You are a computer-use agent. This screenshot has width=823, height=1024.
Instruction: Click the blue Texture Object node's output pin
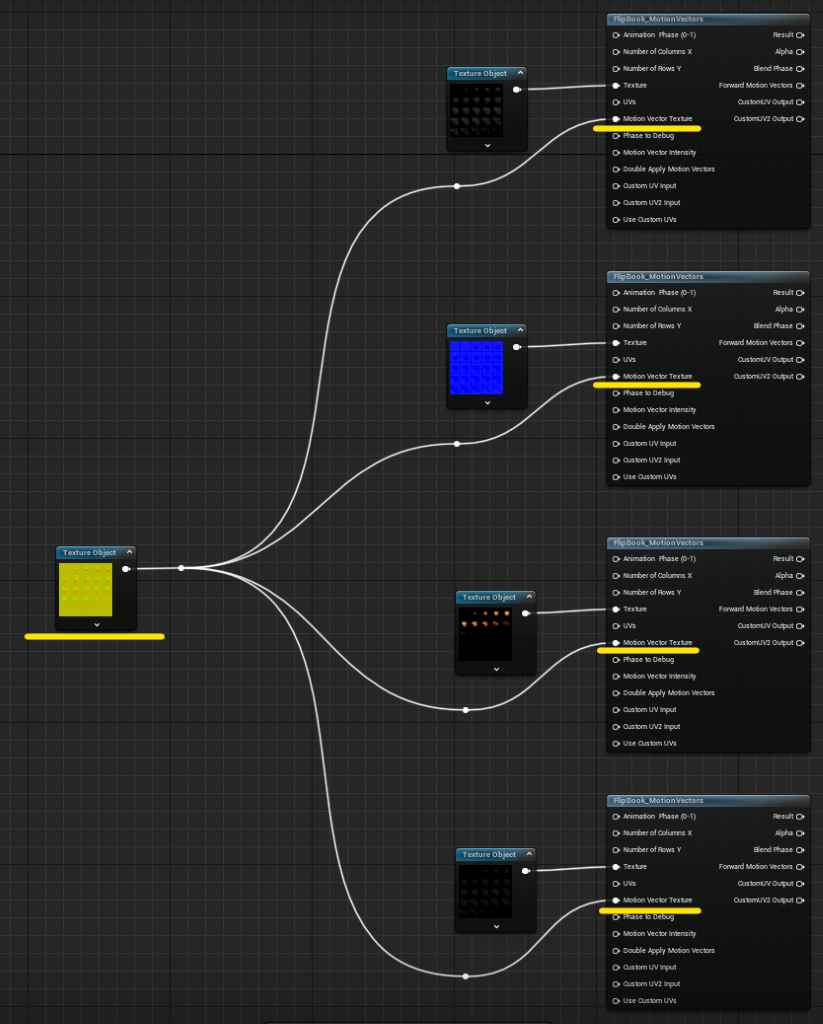[517, 347]
